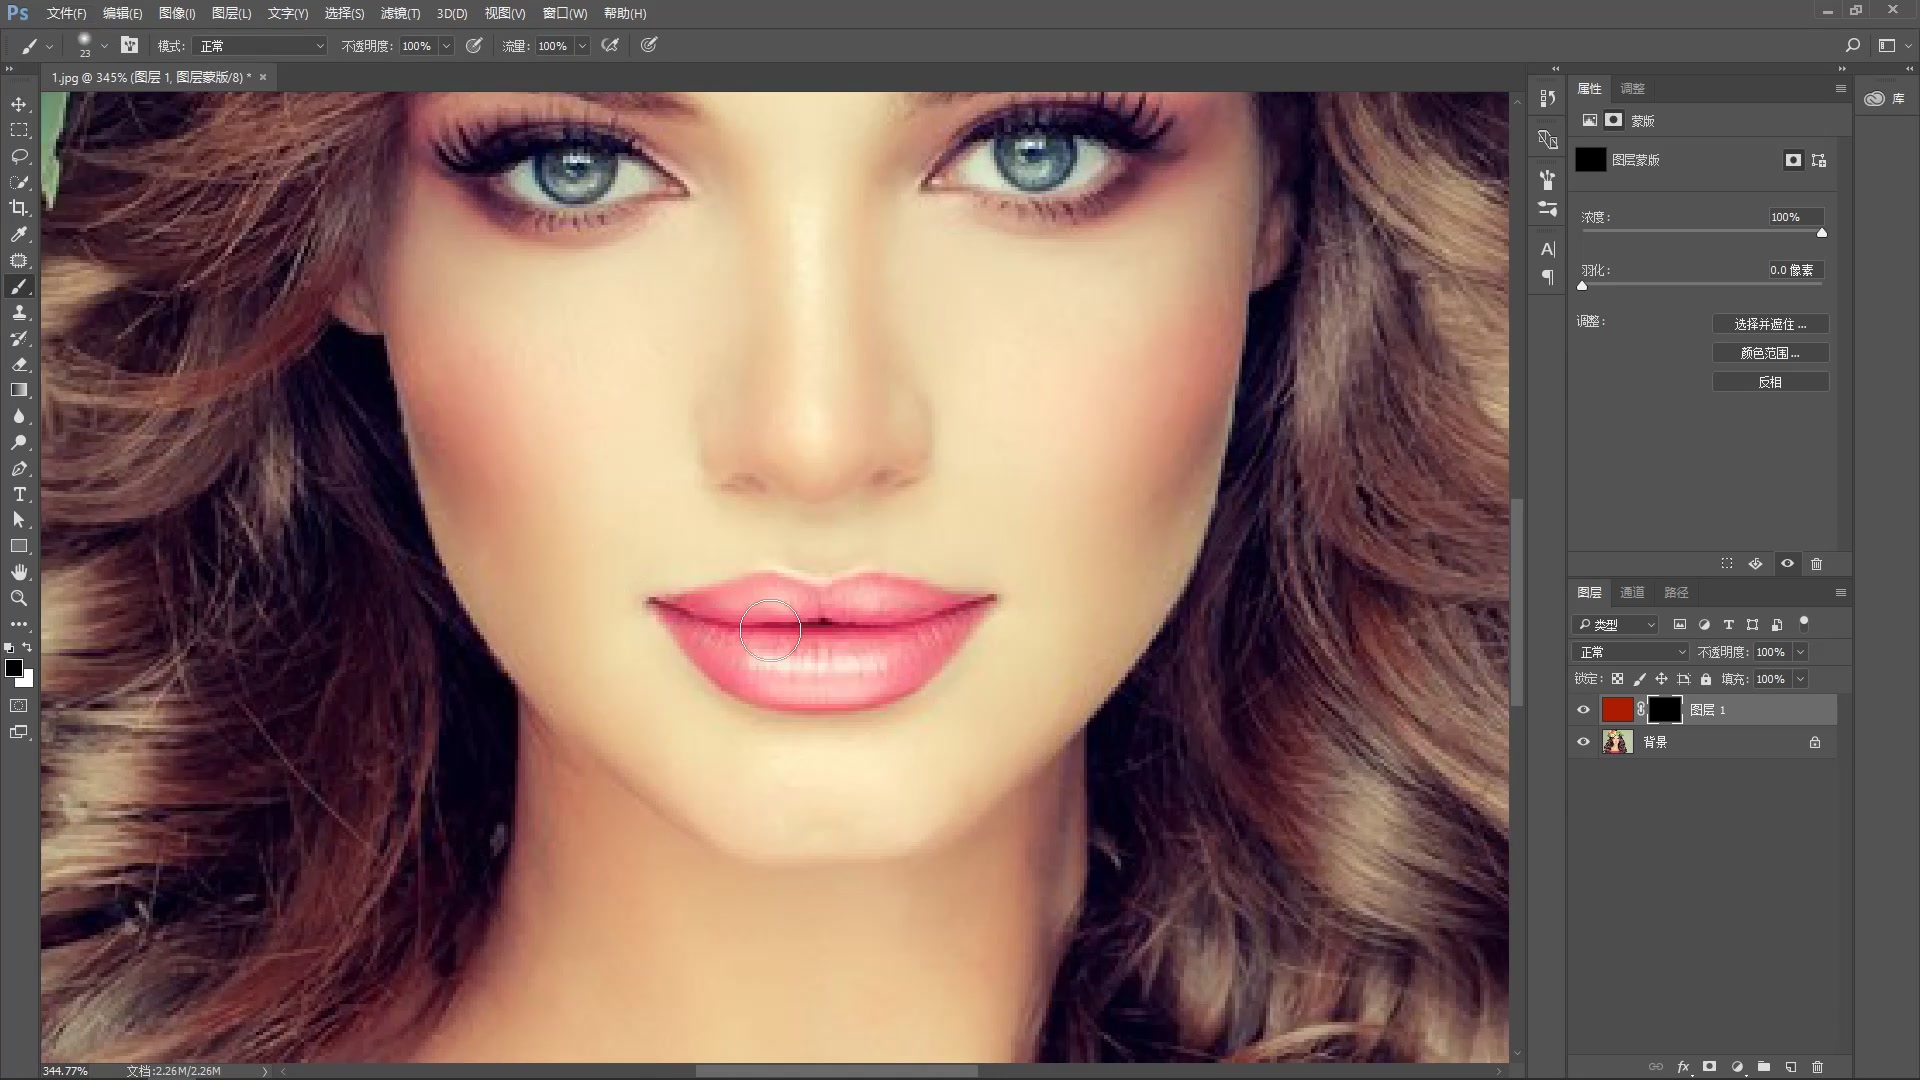This screenshot has width=1920, height=1080.
Task: Select the Clone Stamp tool
Action: point(19,313)
